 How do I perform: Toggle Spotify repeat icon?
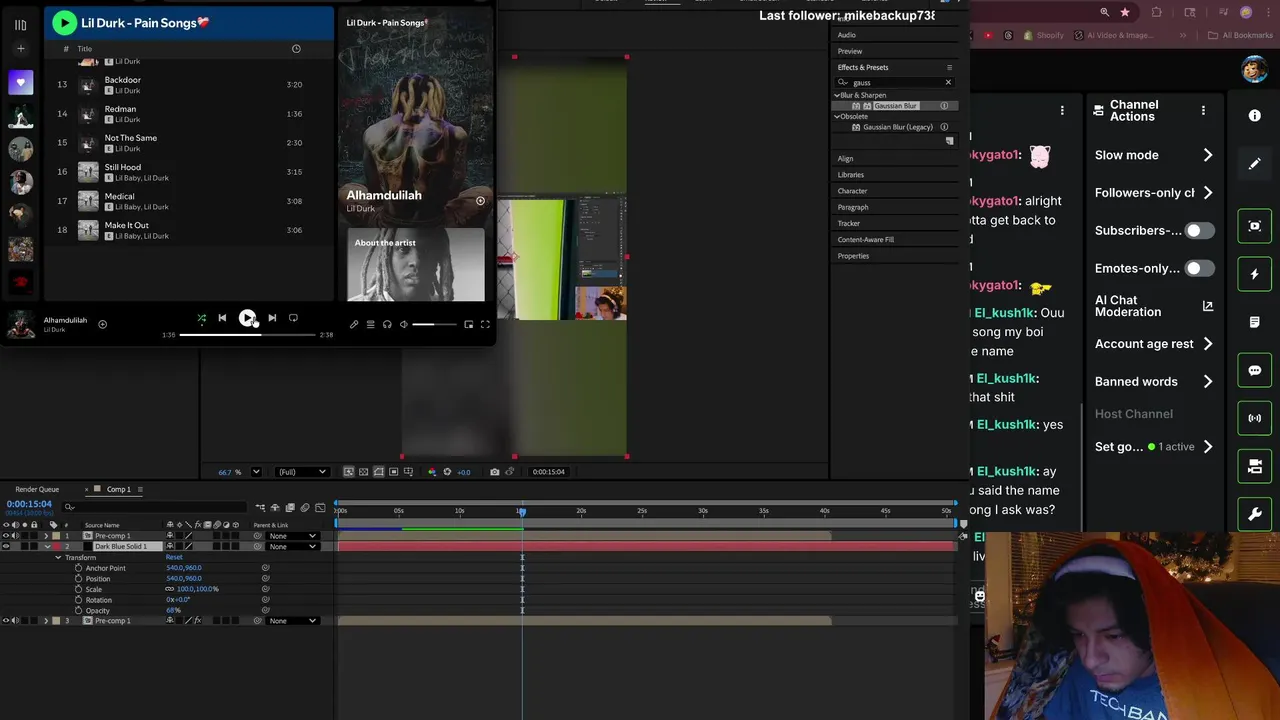[x=293, y=318]
